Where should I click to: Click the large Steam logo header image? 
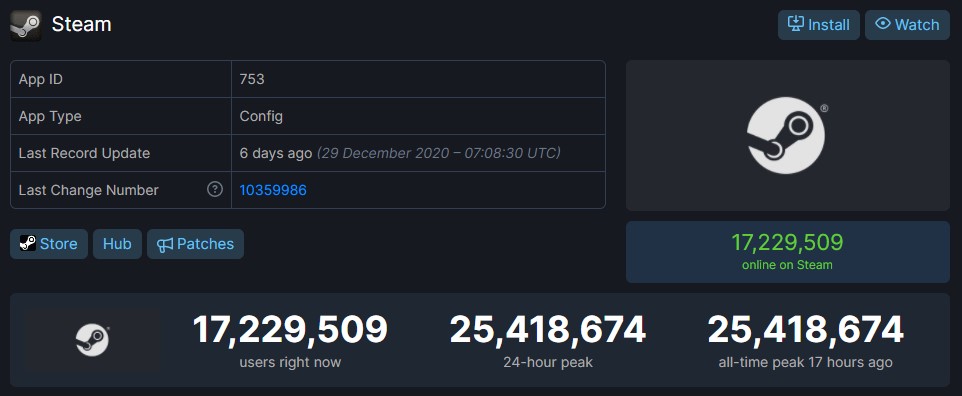pos(787,136)
